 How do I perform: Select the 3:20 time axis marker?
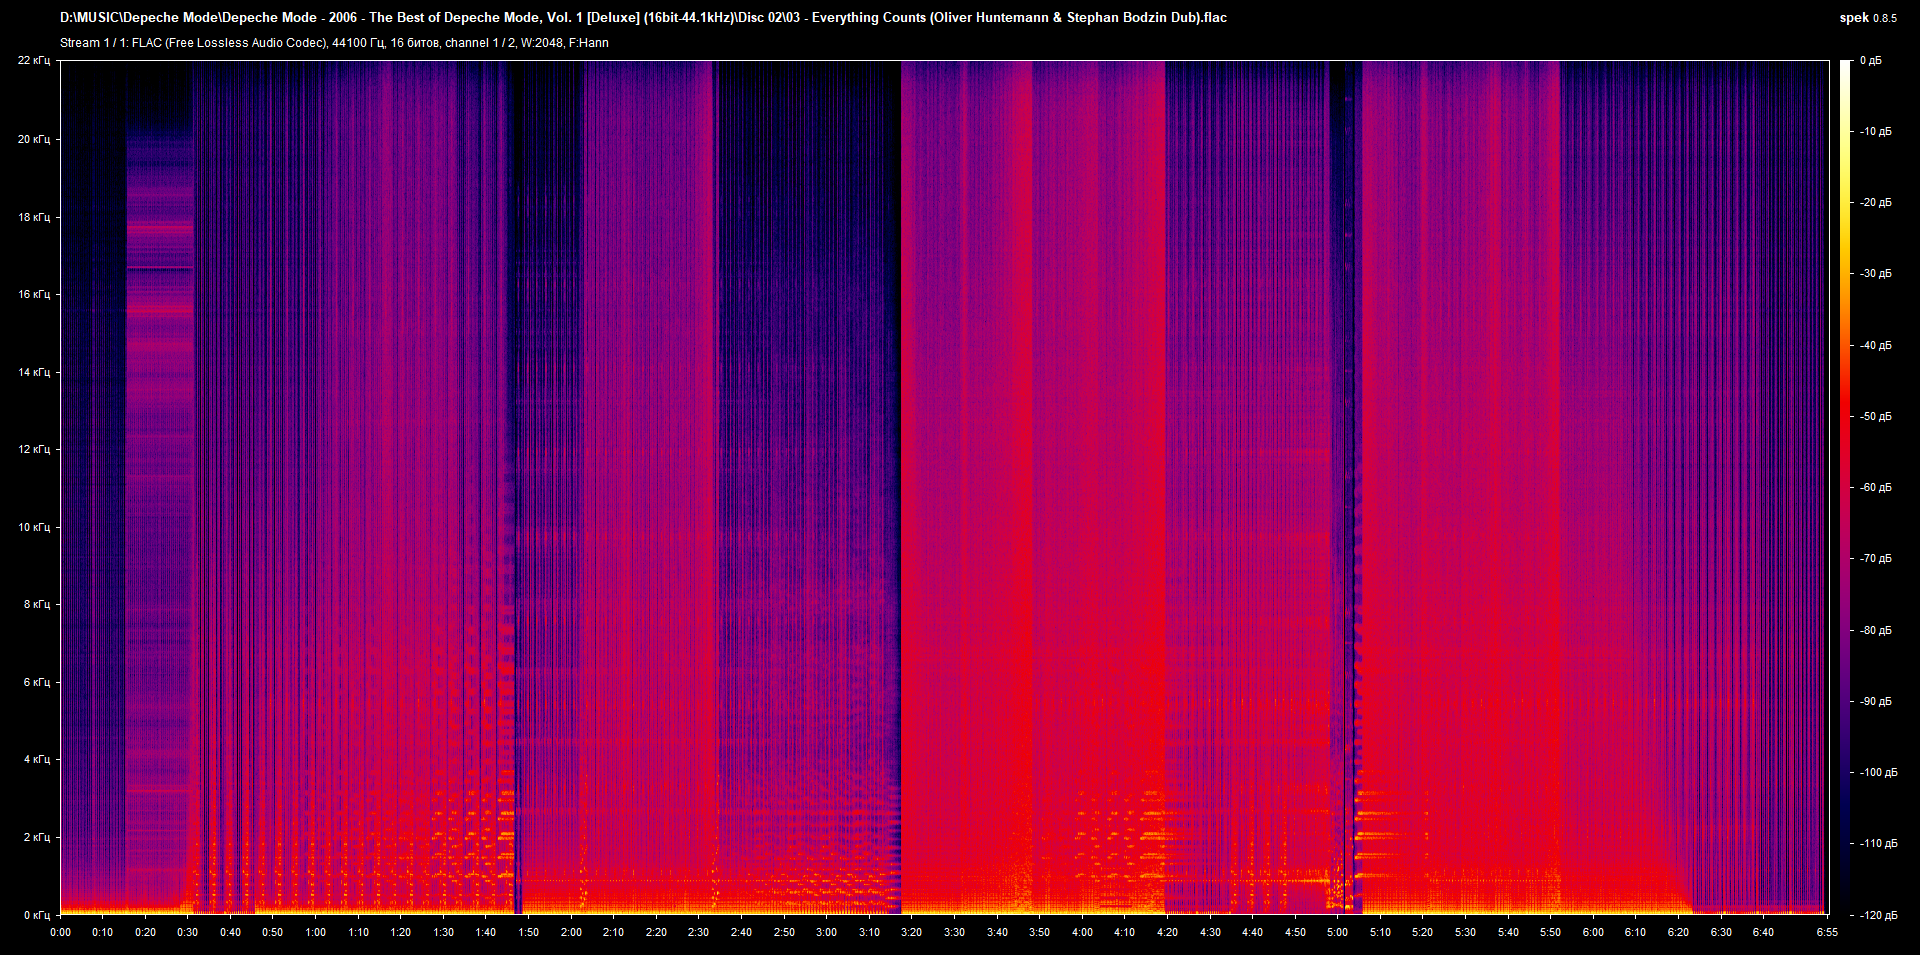[x=911, y=932]
